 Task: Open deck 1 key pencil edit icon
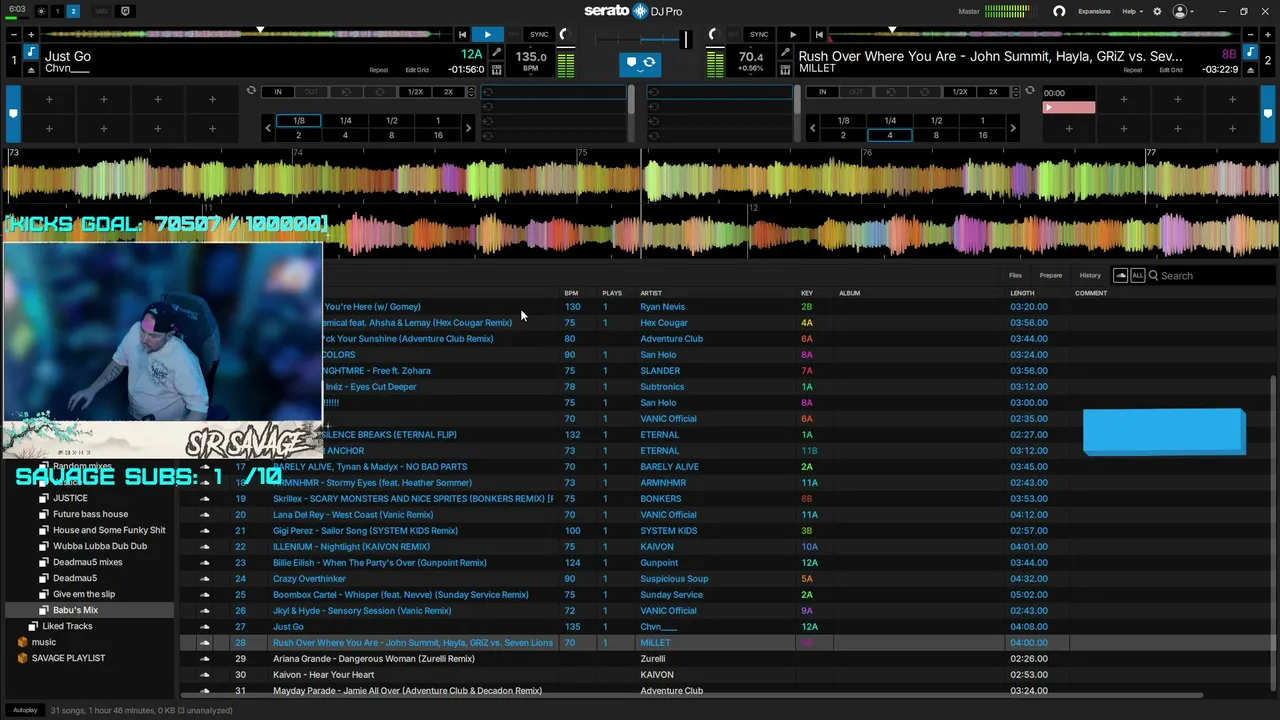496,53
